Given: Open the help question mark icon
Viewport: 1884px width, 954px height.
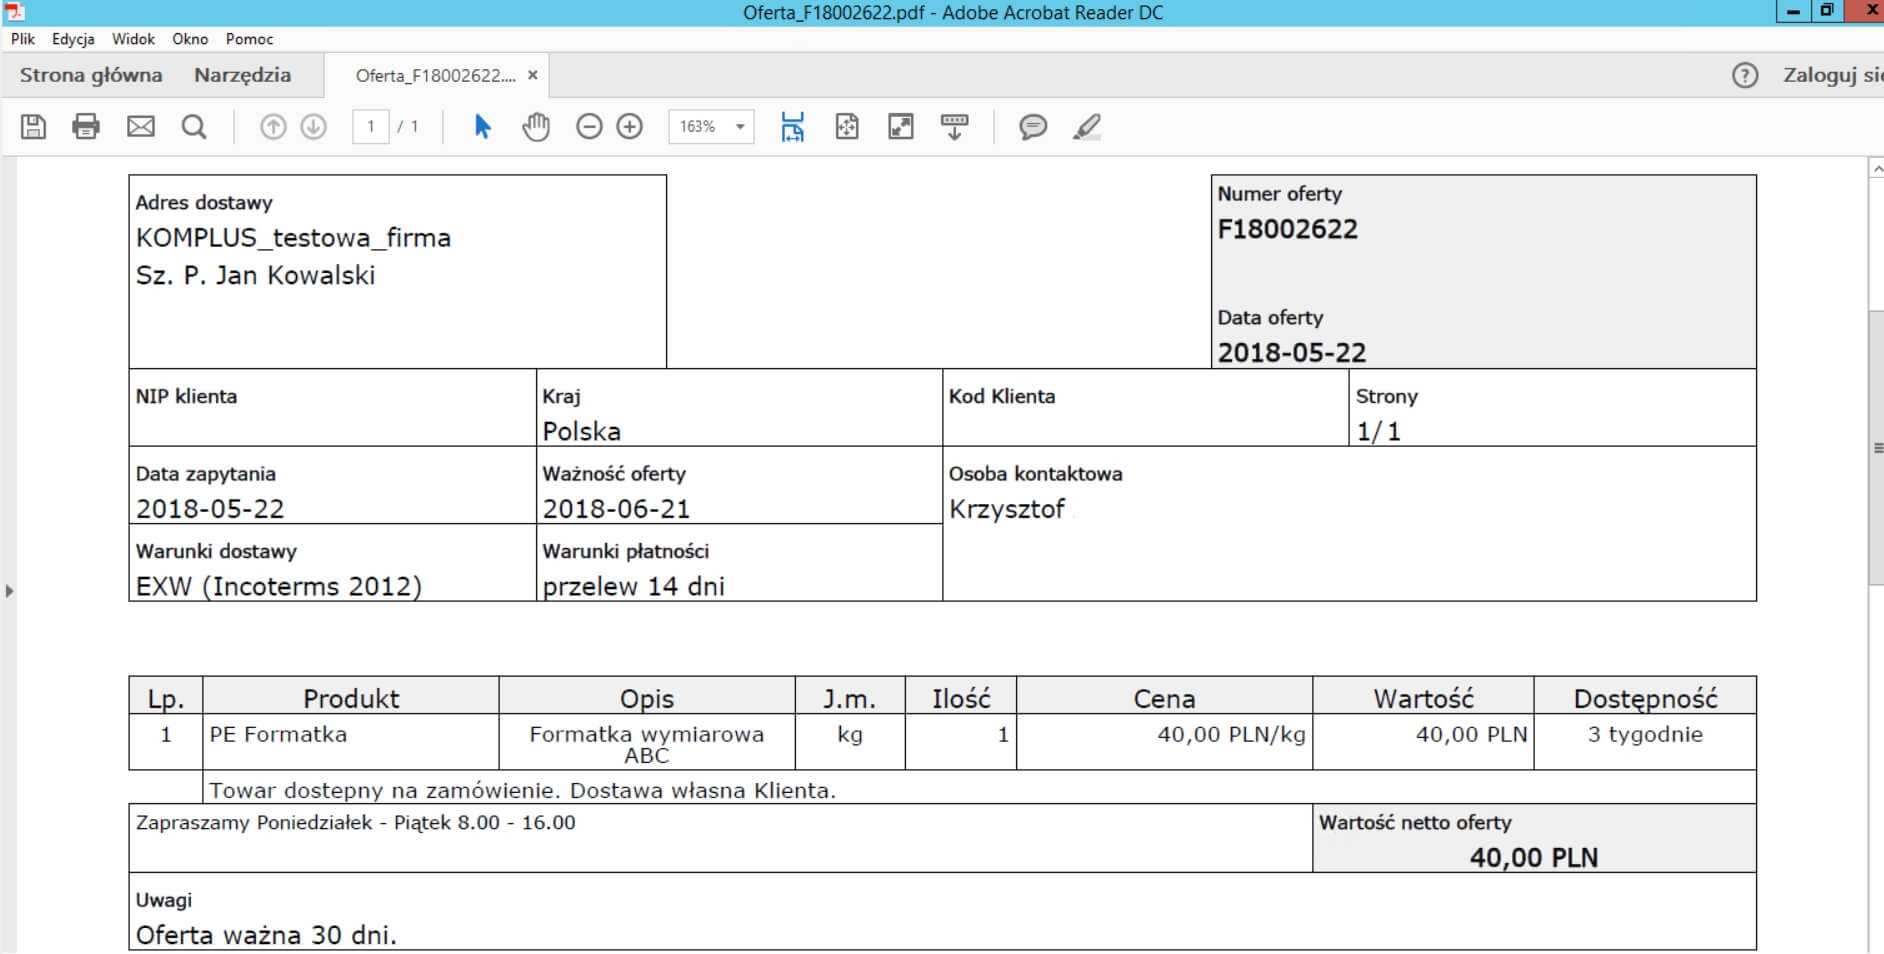Looking at the screenshot, I should click(x=1745, y=75).
